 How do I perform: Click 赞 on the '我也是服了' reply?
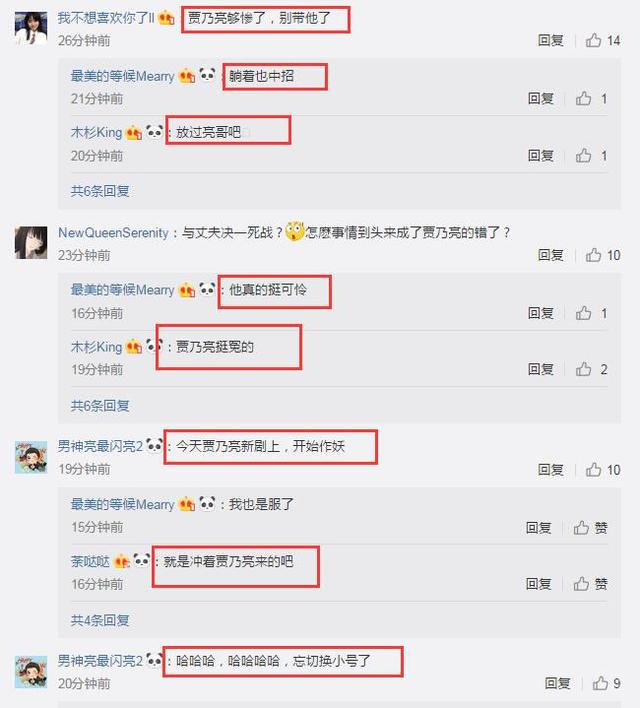click(x=590, y=527)
